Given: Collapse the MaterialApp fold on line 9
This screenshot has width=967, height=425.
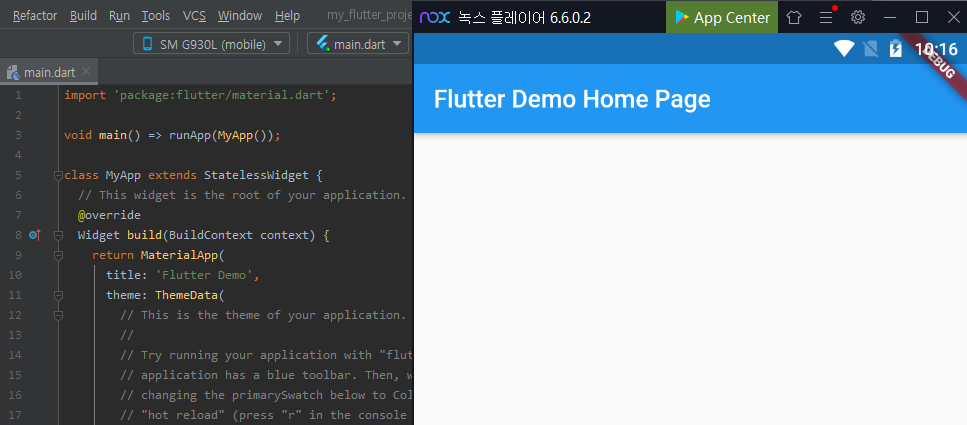Looking at the screenshot, I should tap(58, 255).
